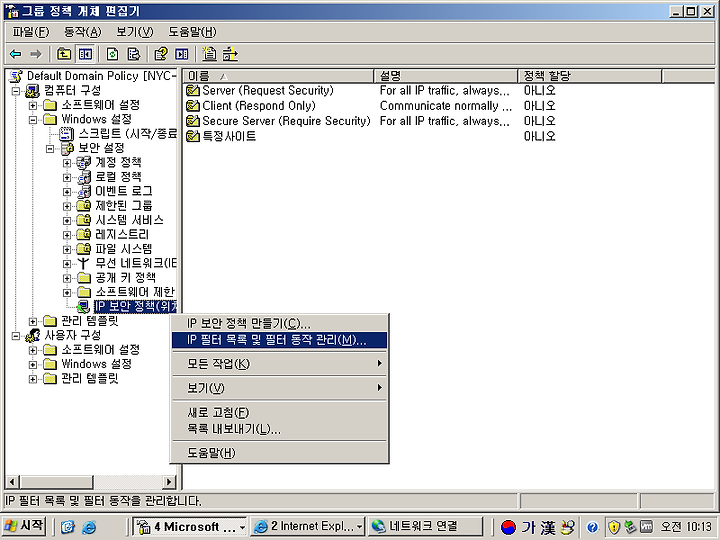Click the Help toolbar icon
This screenshot has height=540, width=720.
161,54
